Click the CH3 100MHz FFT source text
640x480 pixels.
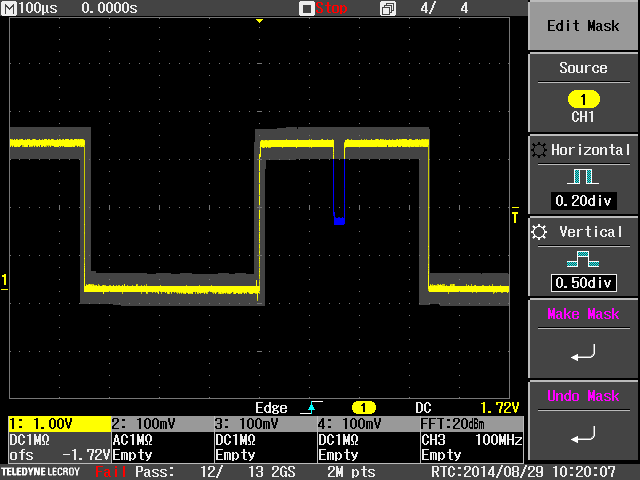(472, 440)
